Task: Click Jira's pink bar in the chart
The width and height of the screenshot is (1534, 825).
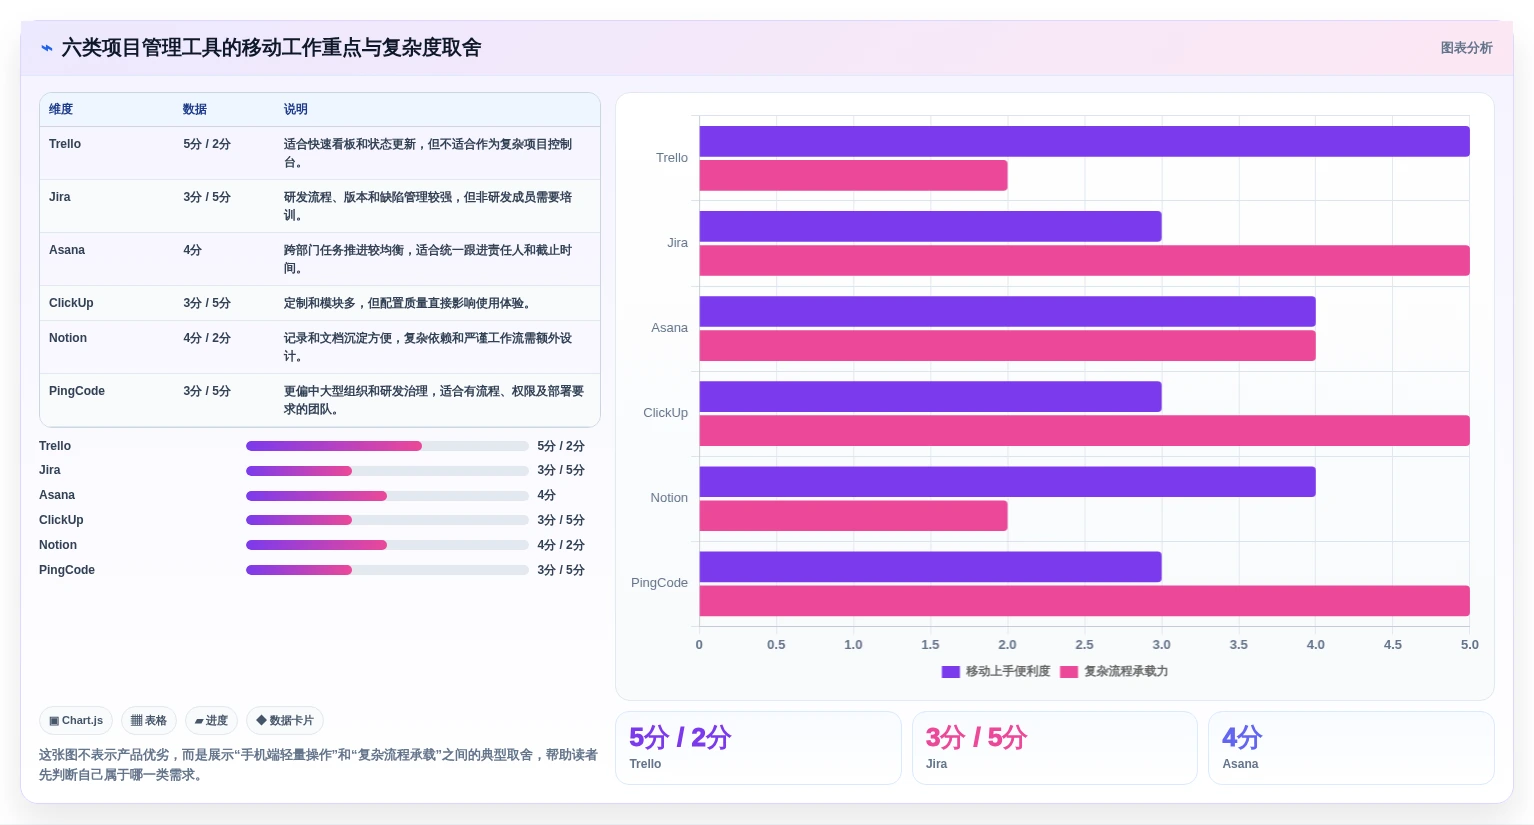Action: 1084,260
